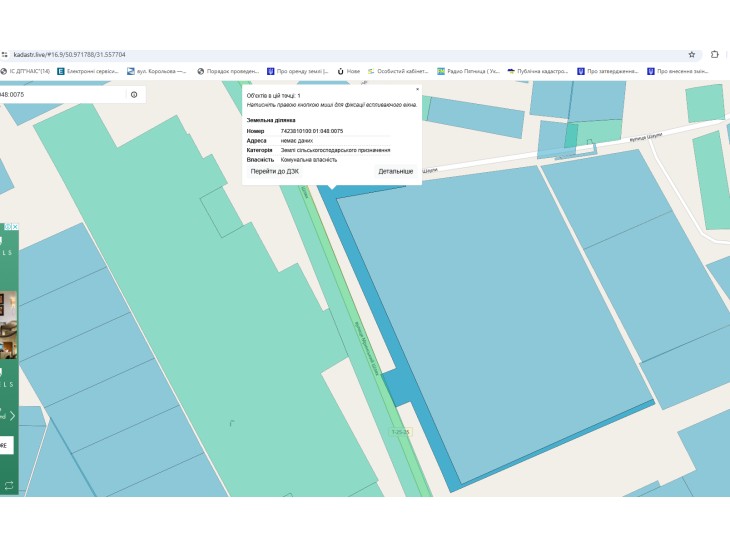Click the немає даних address value
The image size is (730, 547).
[297, 141]
